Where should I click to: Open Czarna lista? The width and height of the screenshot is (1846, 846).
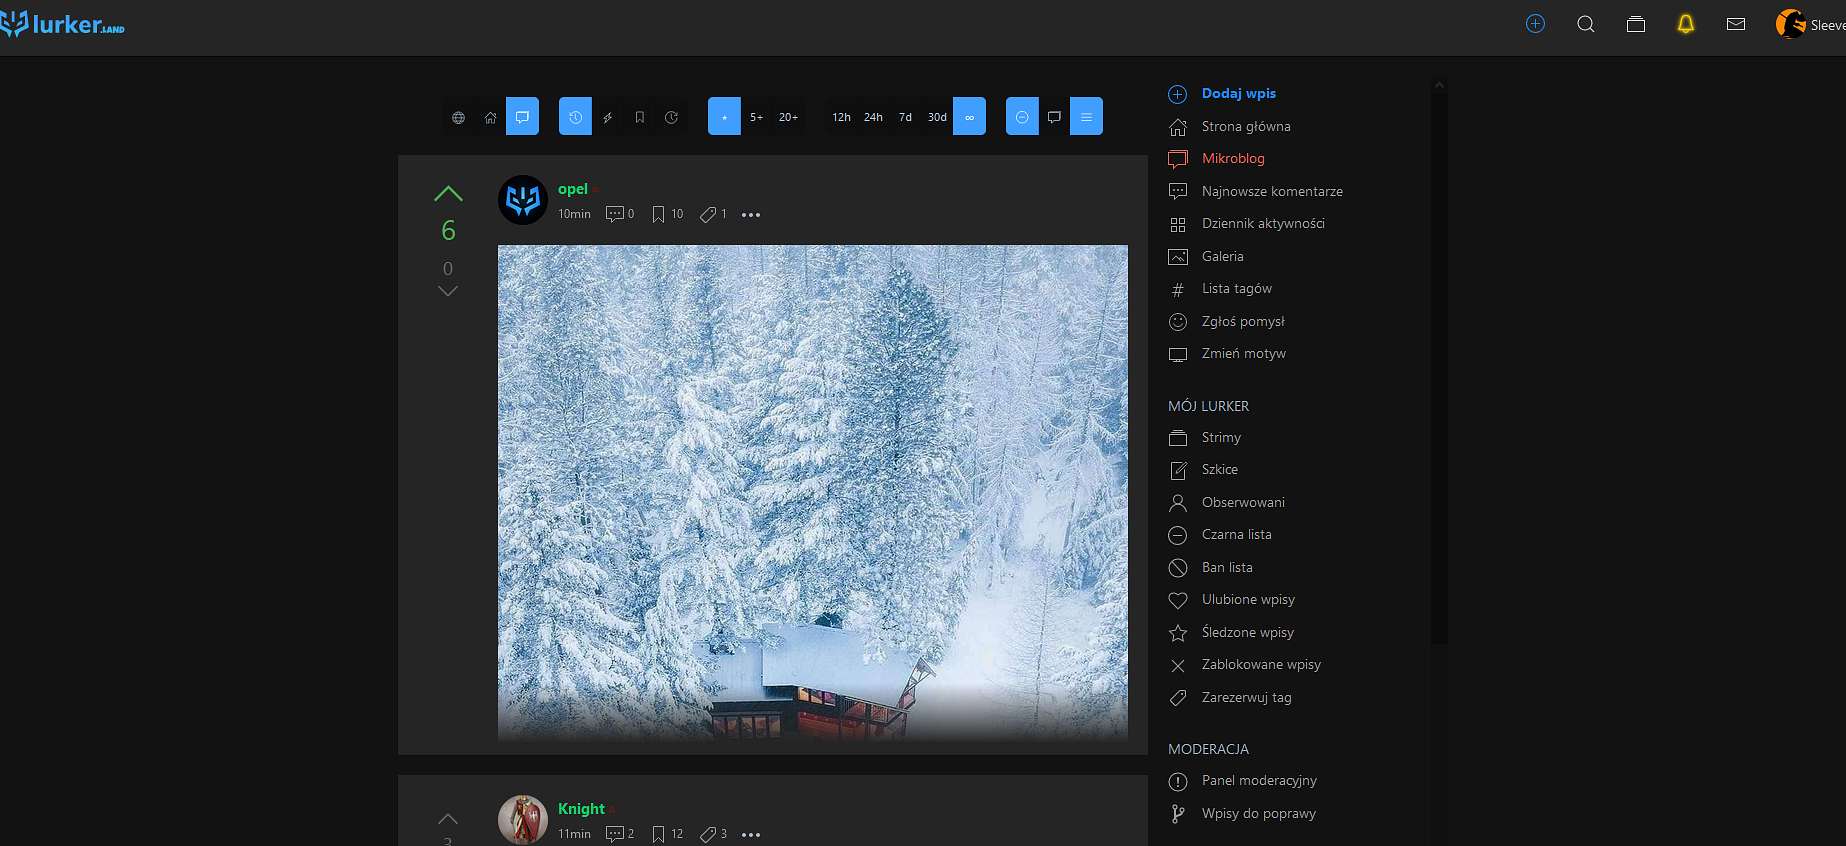[x=1236, y=534]
